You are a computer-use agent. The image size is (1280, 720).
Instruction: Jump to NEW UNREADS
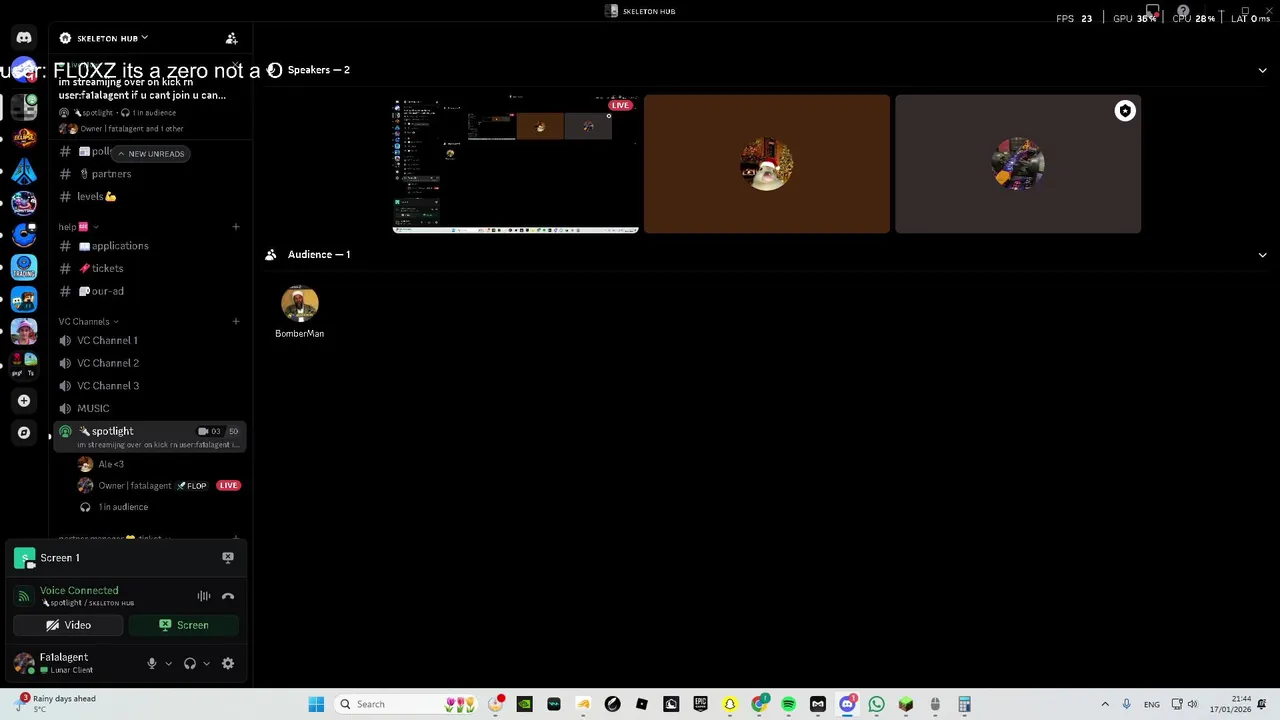[150, 154]
